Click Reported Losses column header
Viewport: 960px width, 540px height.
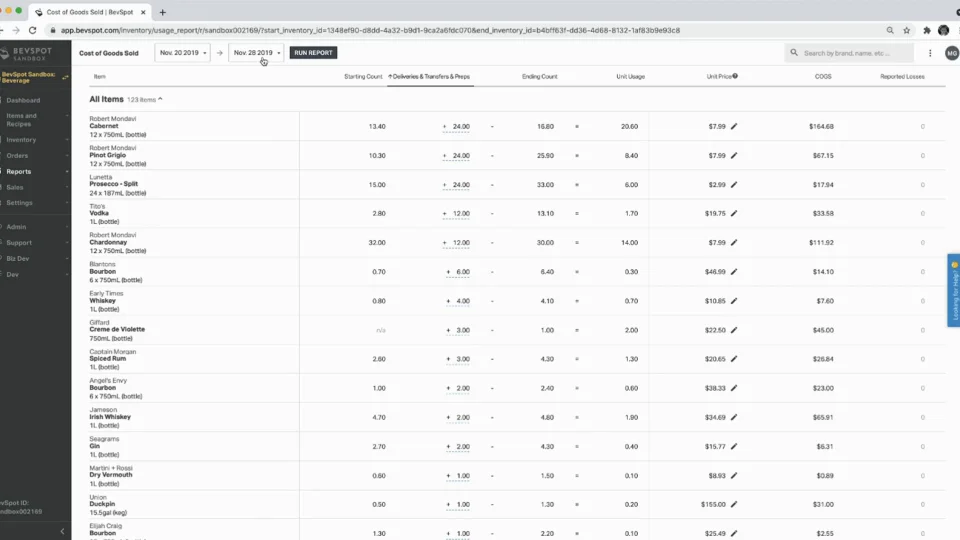[x=902, y=77]
